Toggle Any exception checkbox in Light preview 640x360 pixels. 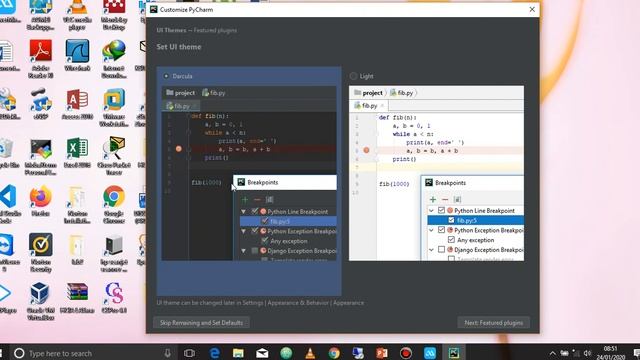pyautogui.click(x=451, y=240)
